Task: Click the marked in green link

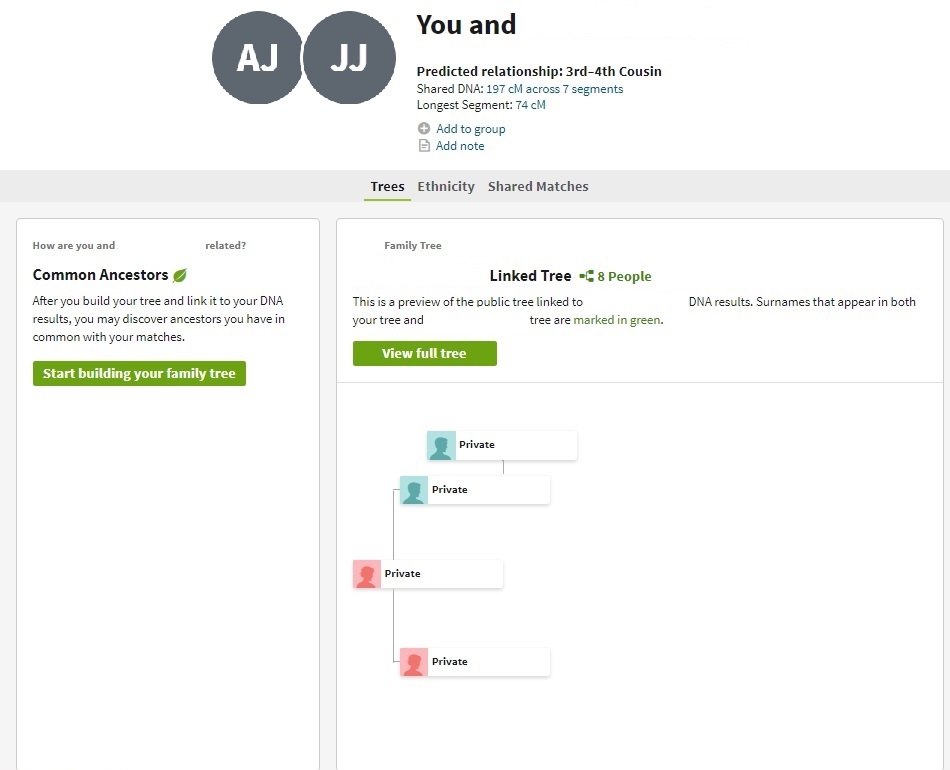Action: [617, 321]
